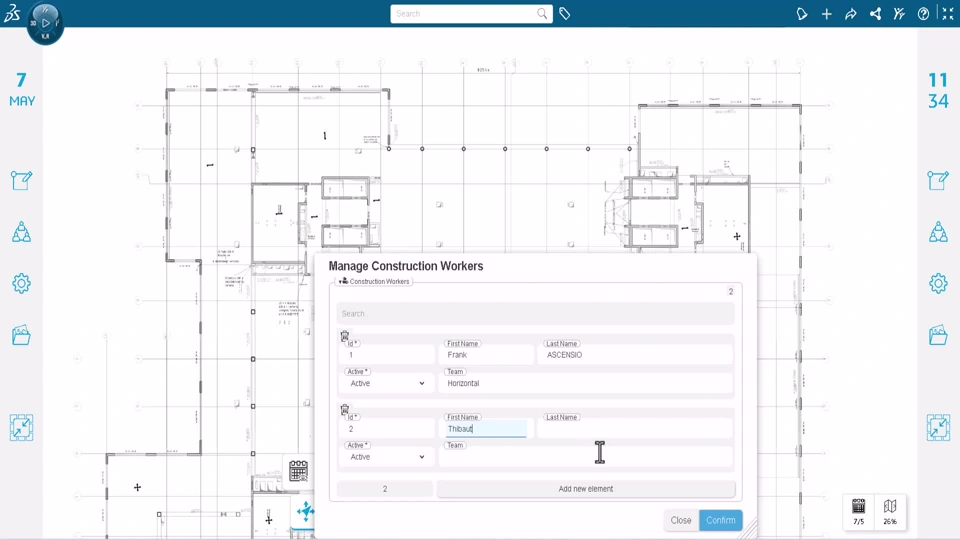Click the Close button in the dialog
This screenshot has height=540, width=960.
pyautogui.click(x=681, y=520)
